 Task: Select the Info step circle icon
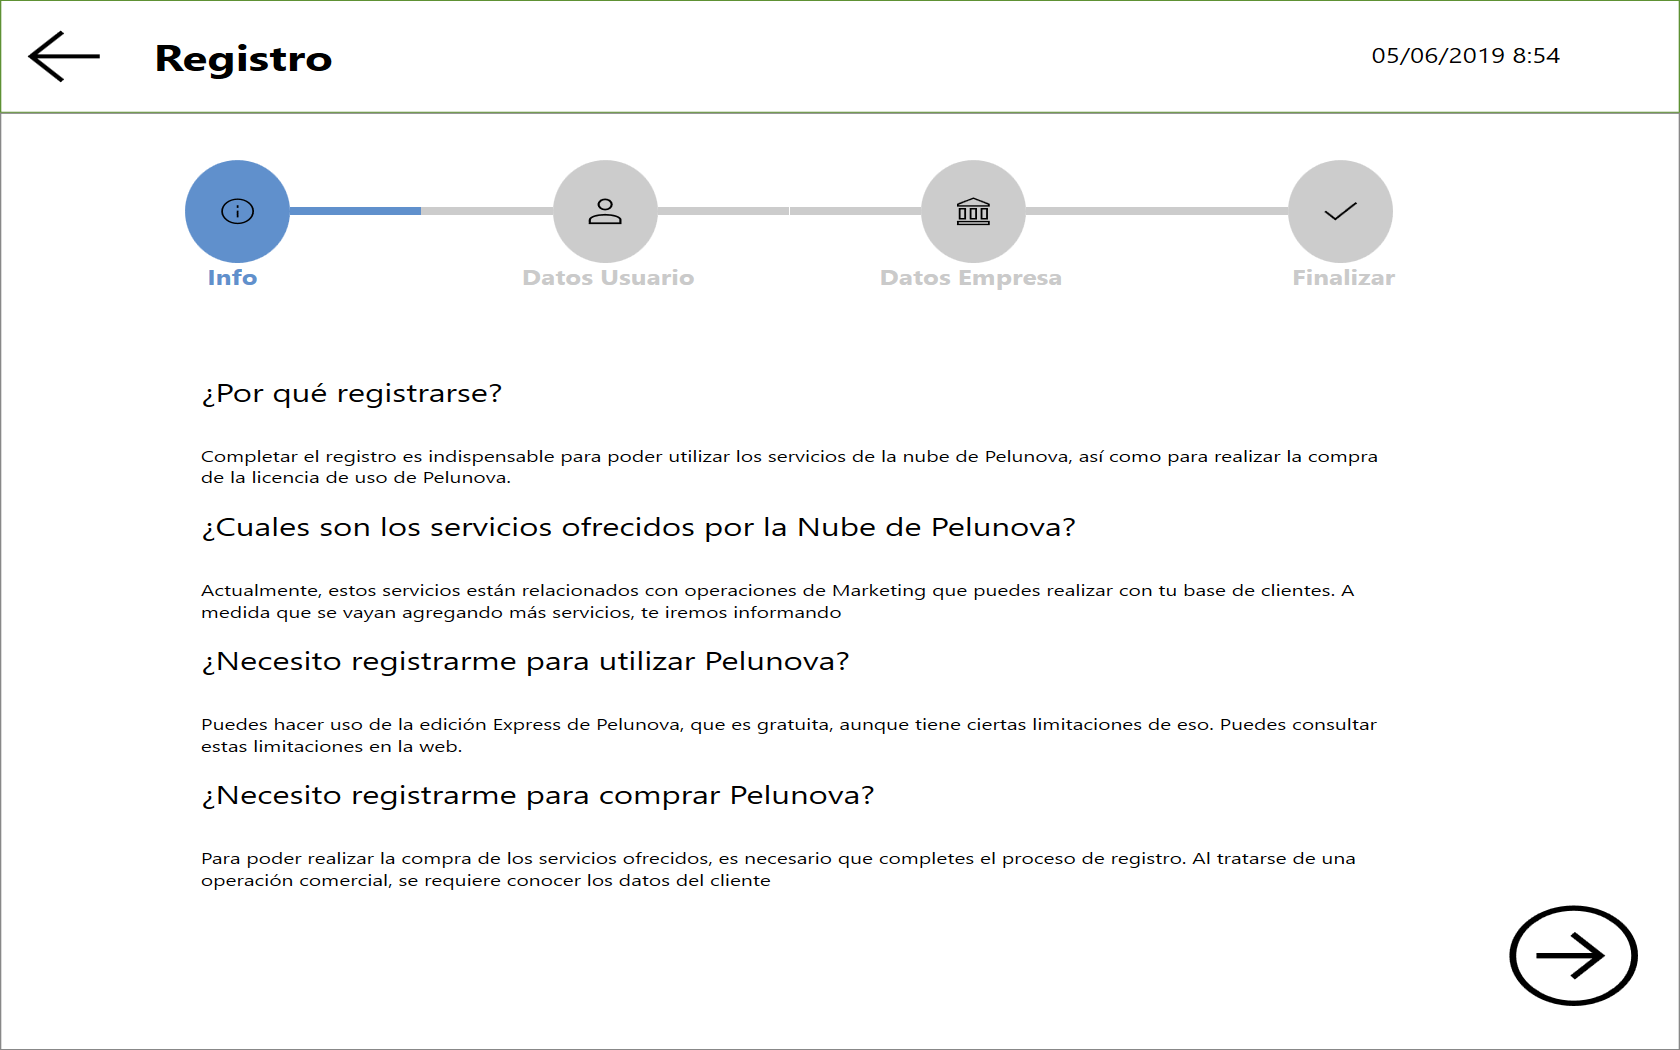(237, 211)
